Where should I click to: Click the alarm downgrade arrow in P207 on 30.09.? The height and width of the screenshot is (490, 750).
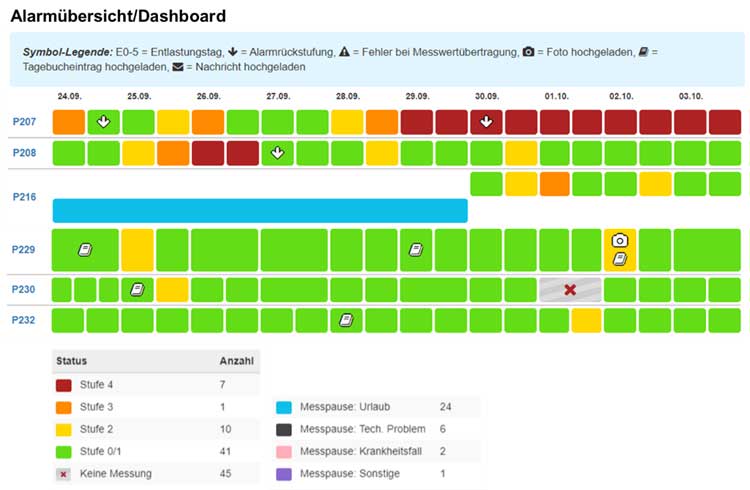click(x=486, y=122)
